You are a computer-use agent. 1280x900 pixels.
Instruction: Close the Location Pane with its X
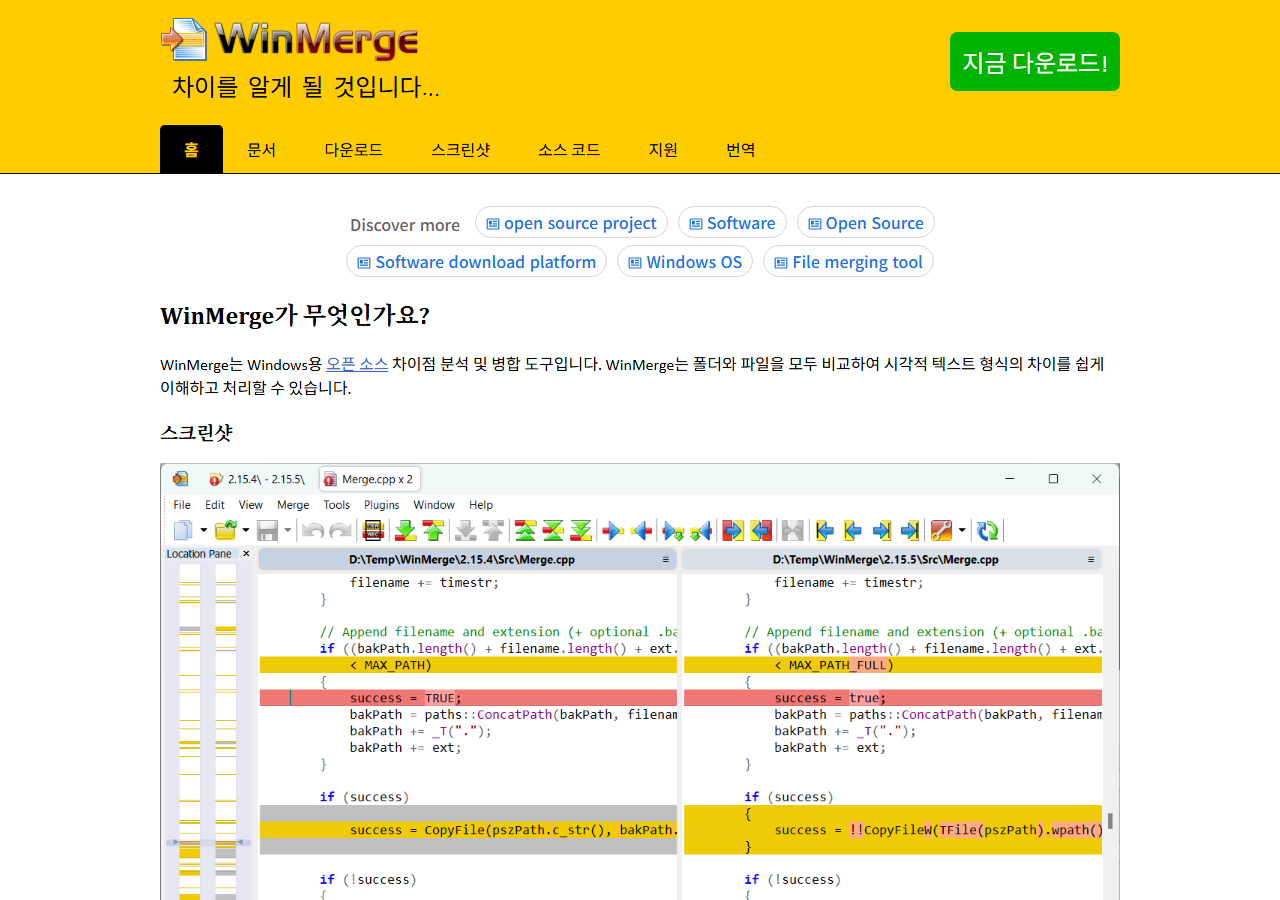point(246,554)
